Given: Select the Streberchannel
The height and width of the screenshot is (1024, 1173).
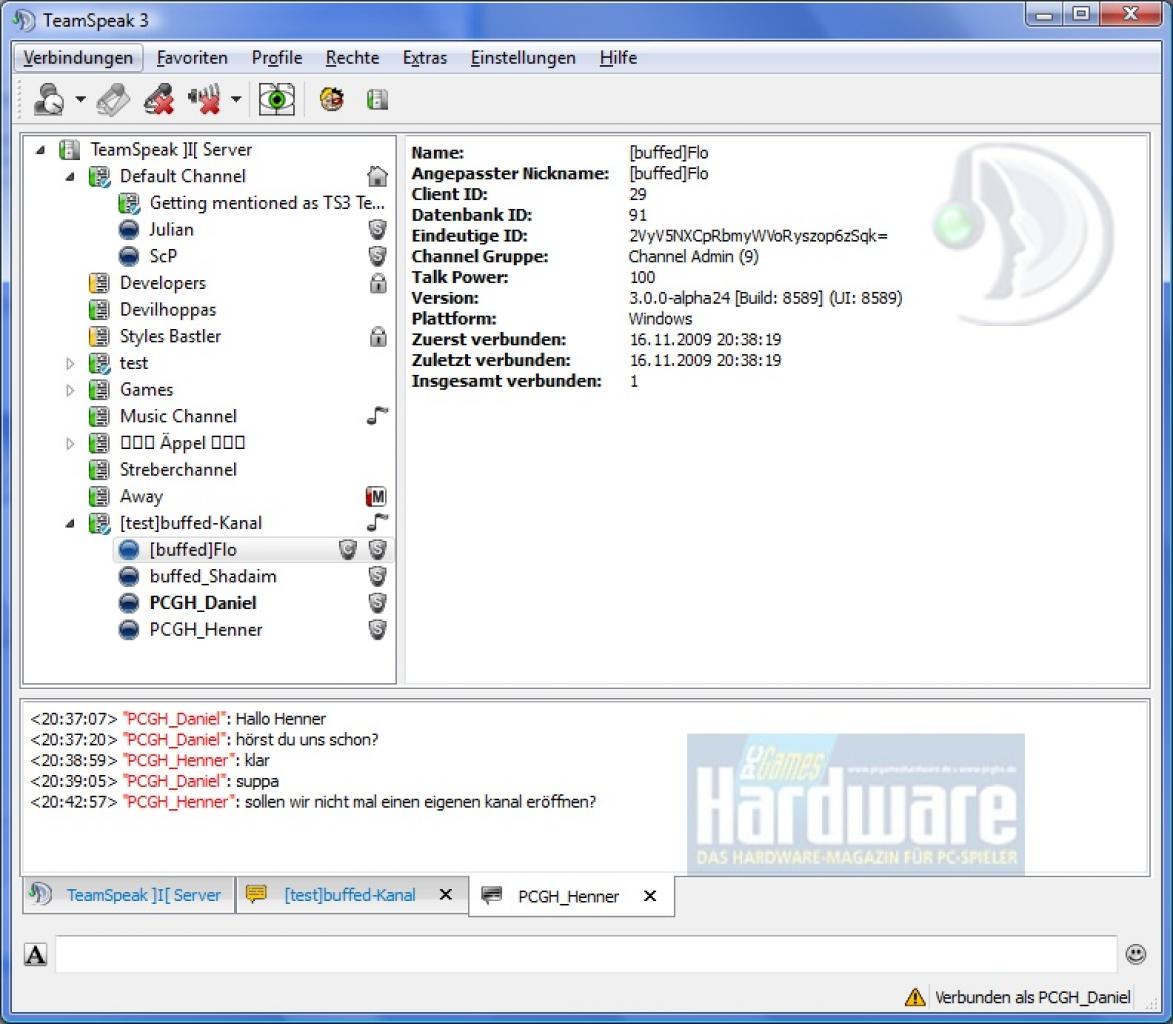Looking at the screenshot, I should (x=178, y=470).
